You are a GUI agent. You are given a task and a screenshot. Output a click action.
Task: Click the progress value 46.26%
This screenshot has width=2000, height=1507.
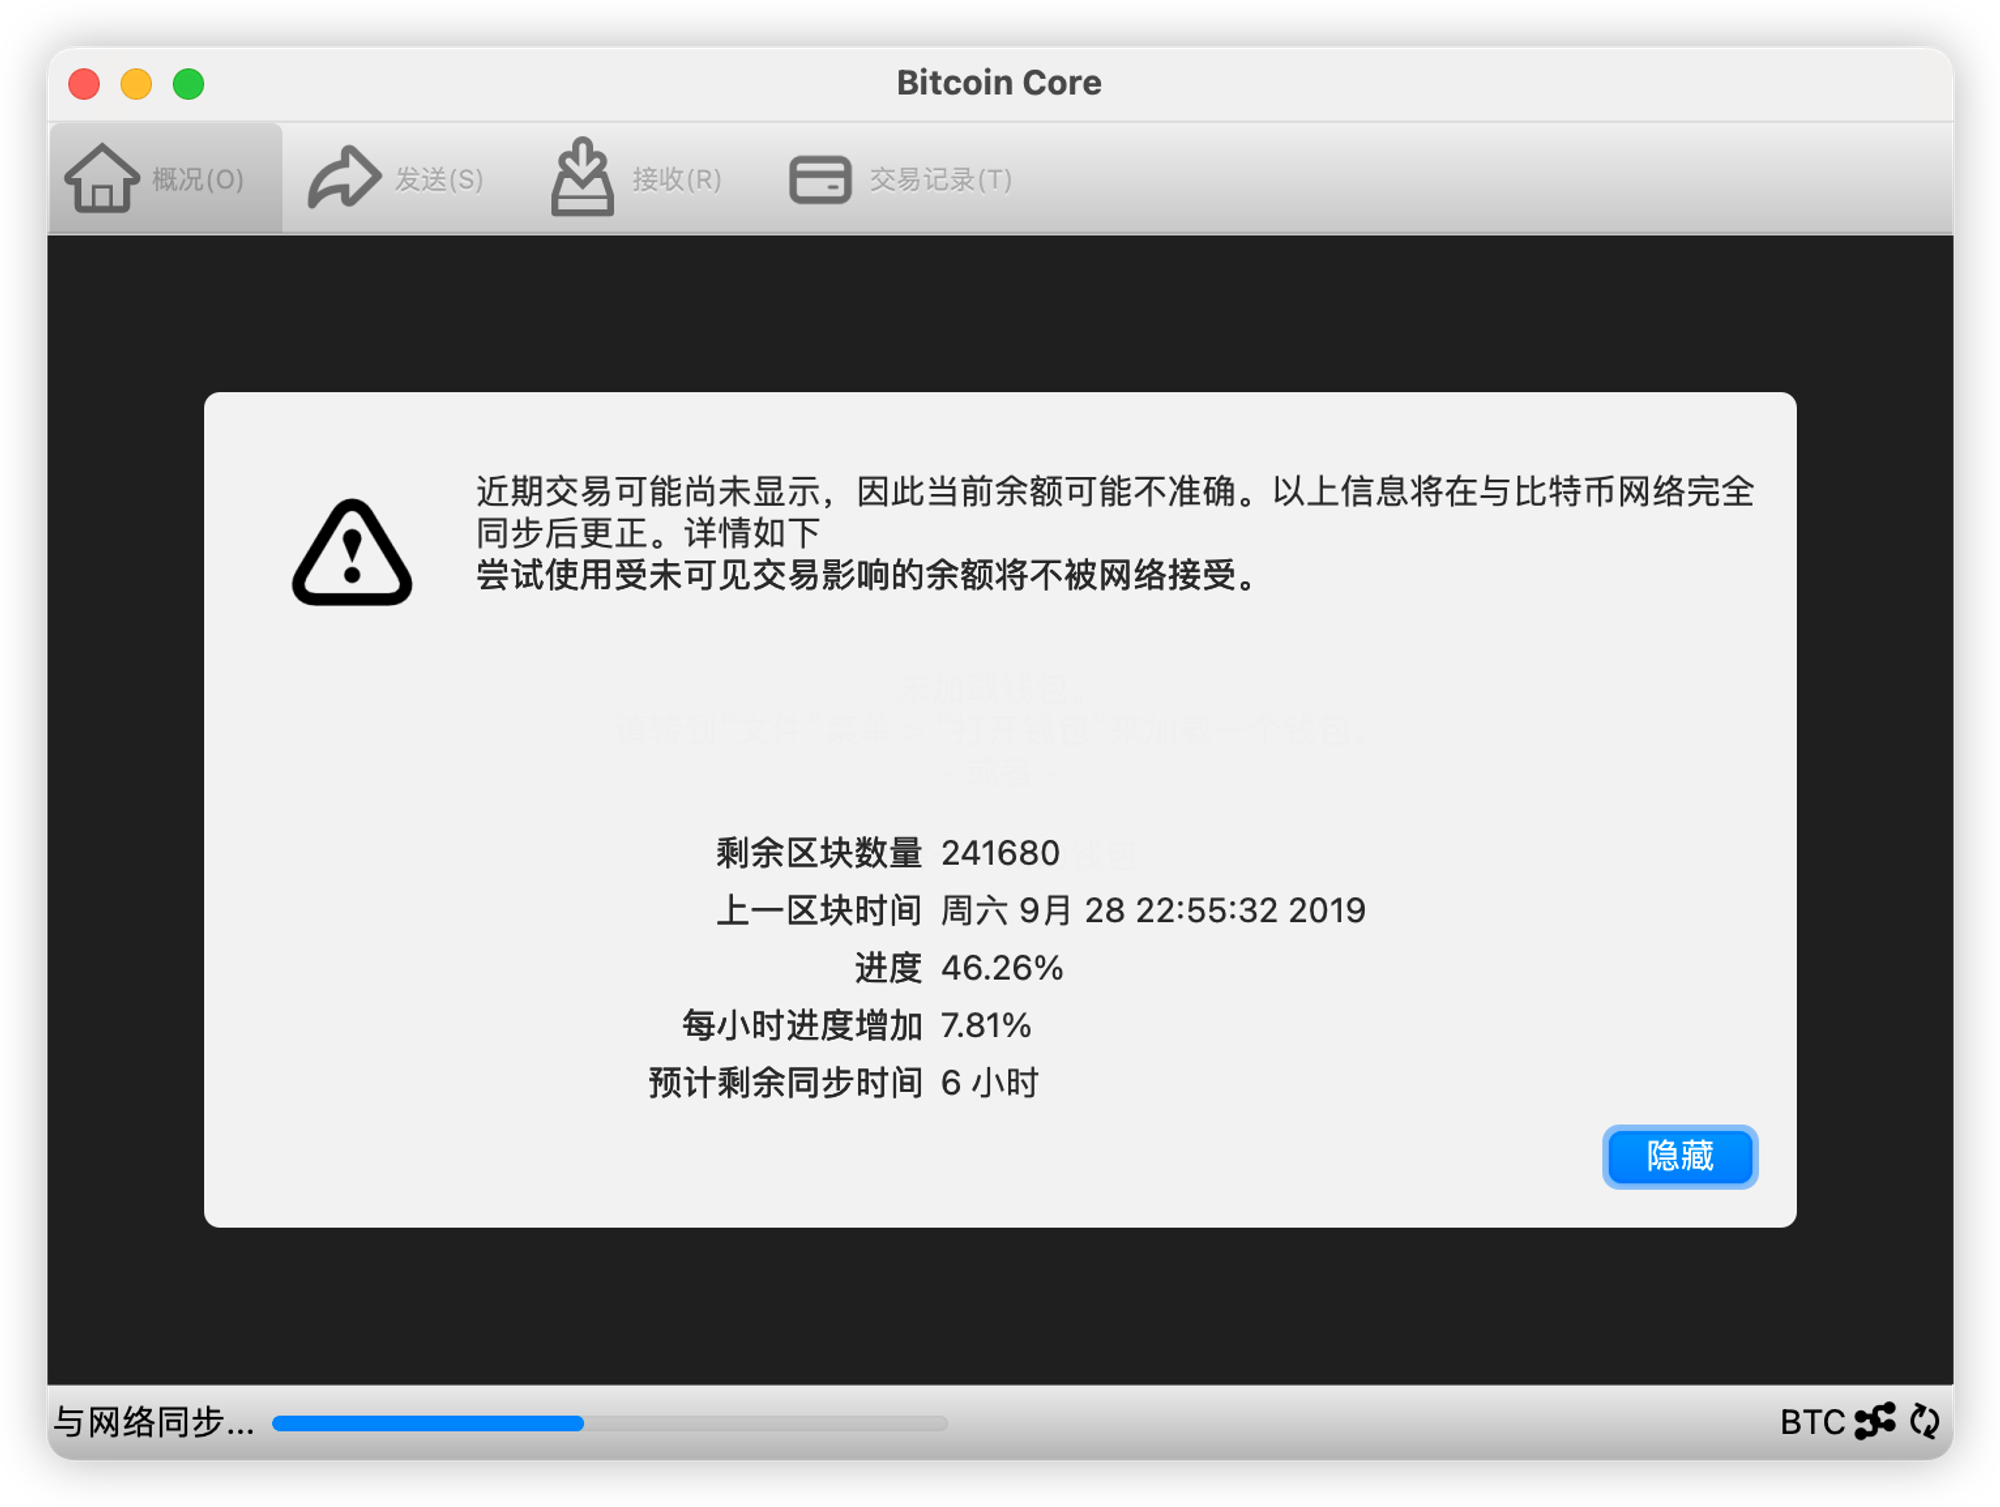[x=1002, y=968]
